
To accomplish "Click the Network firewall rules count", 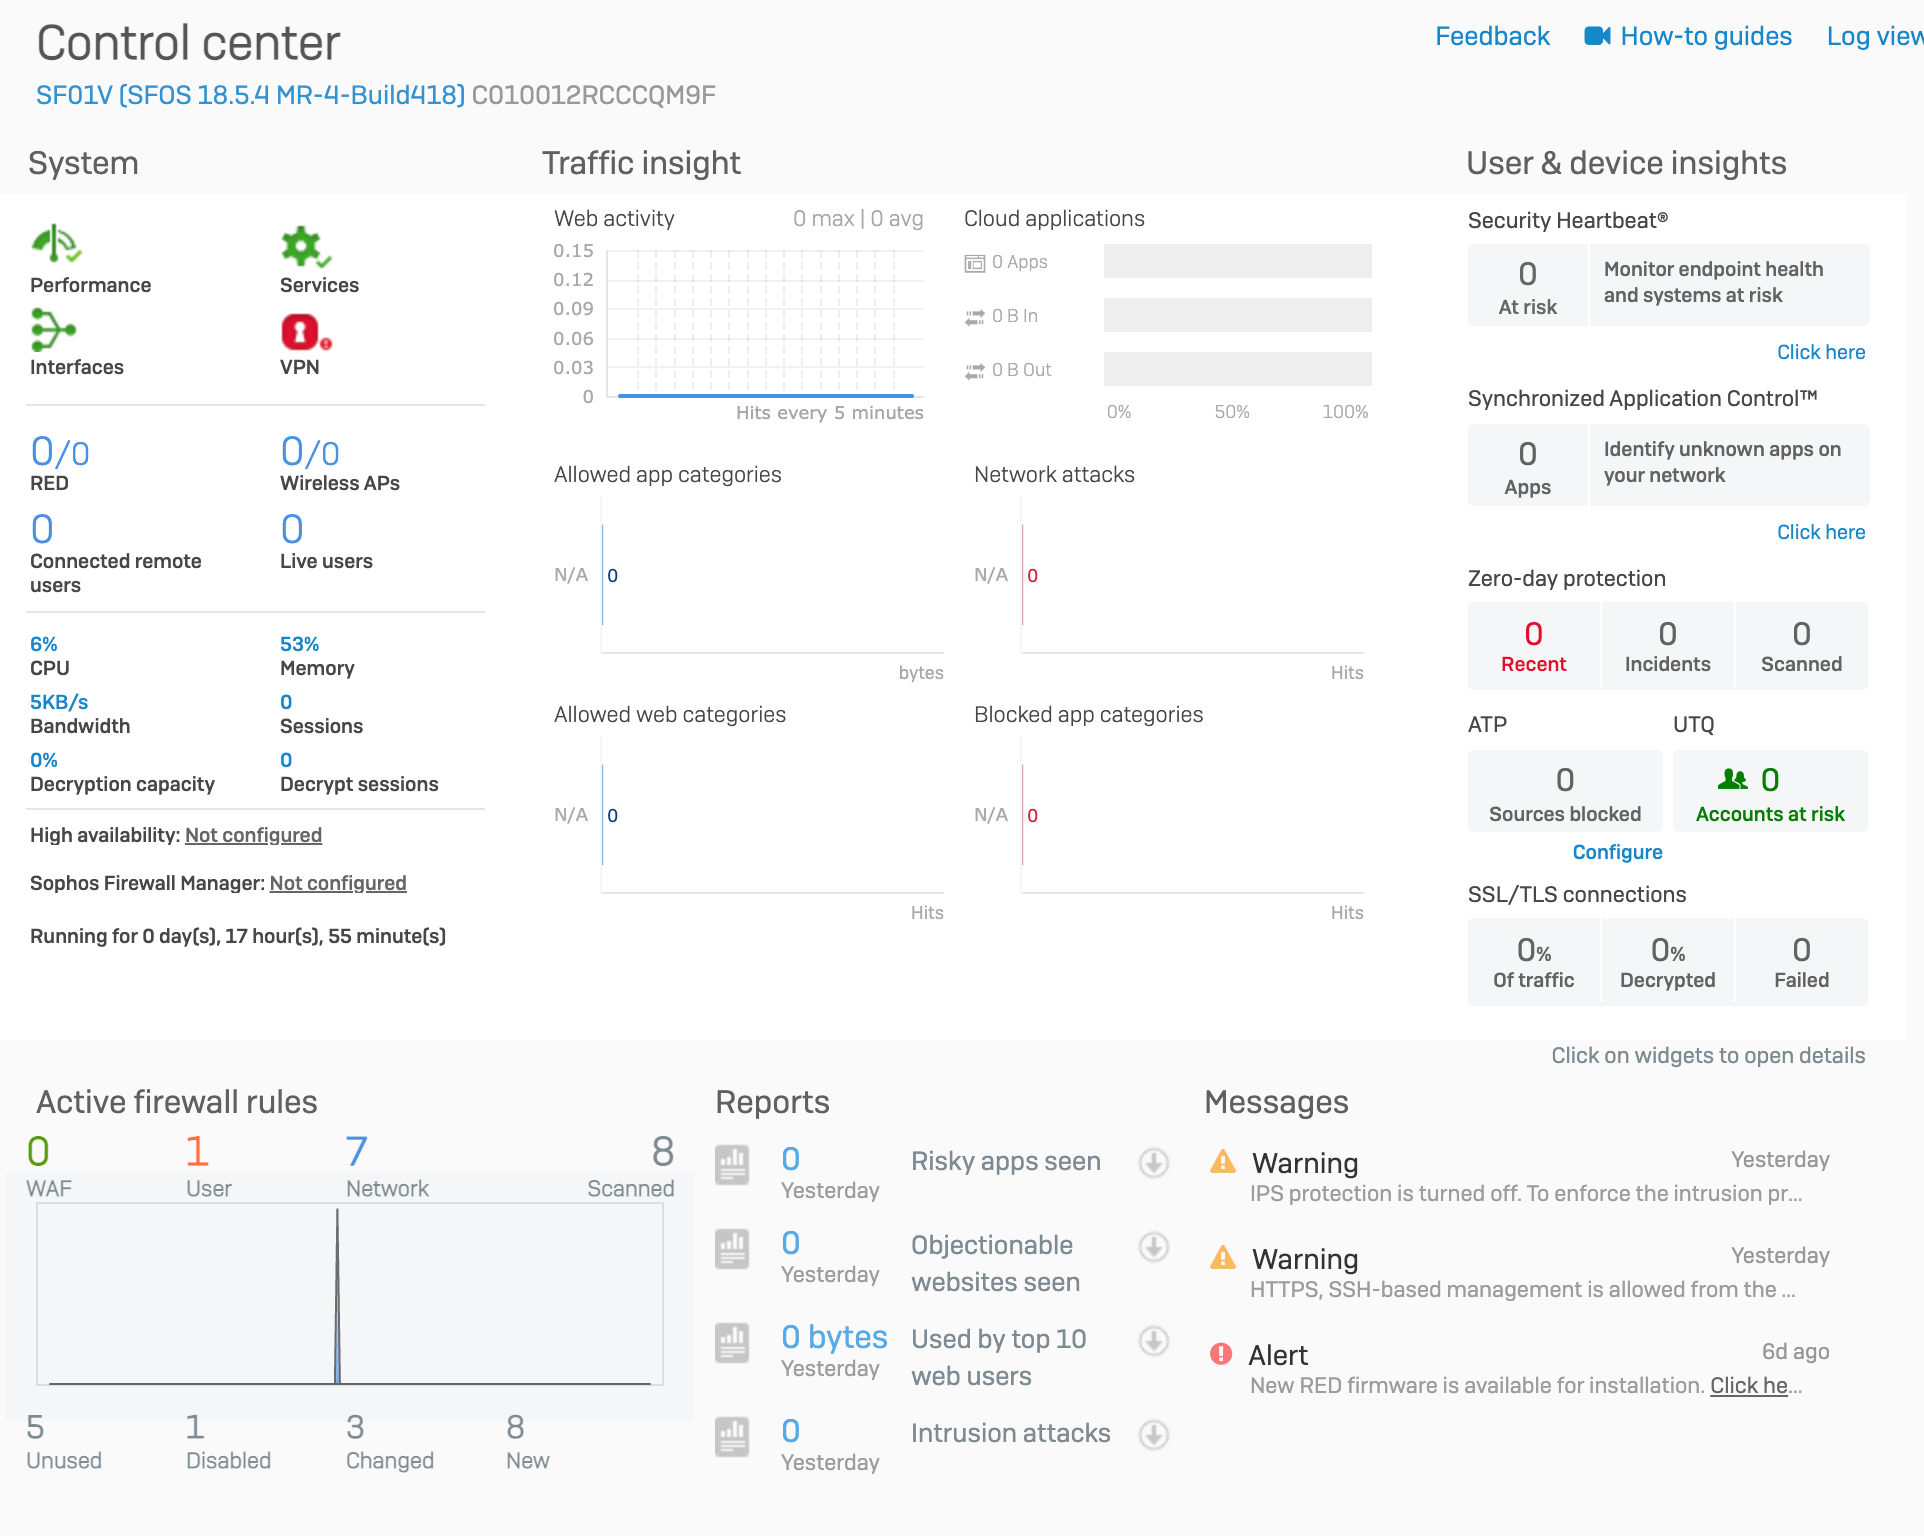I will pos(357,1153).
